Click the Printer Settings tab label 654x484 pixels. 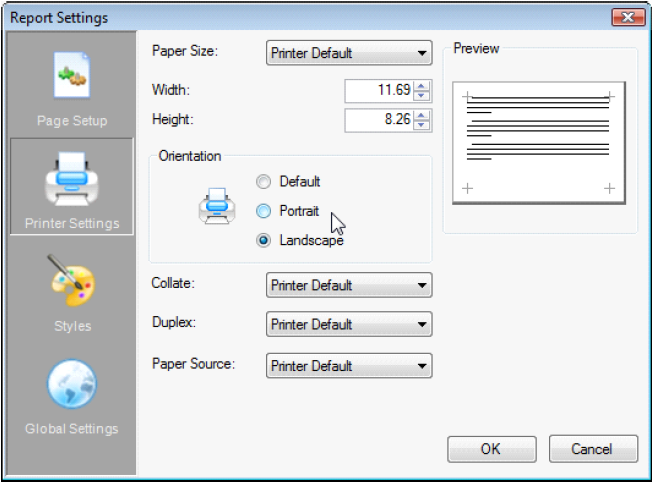pyautogui.click(x=72, y=224)
